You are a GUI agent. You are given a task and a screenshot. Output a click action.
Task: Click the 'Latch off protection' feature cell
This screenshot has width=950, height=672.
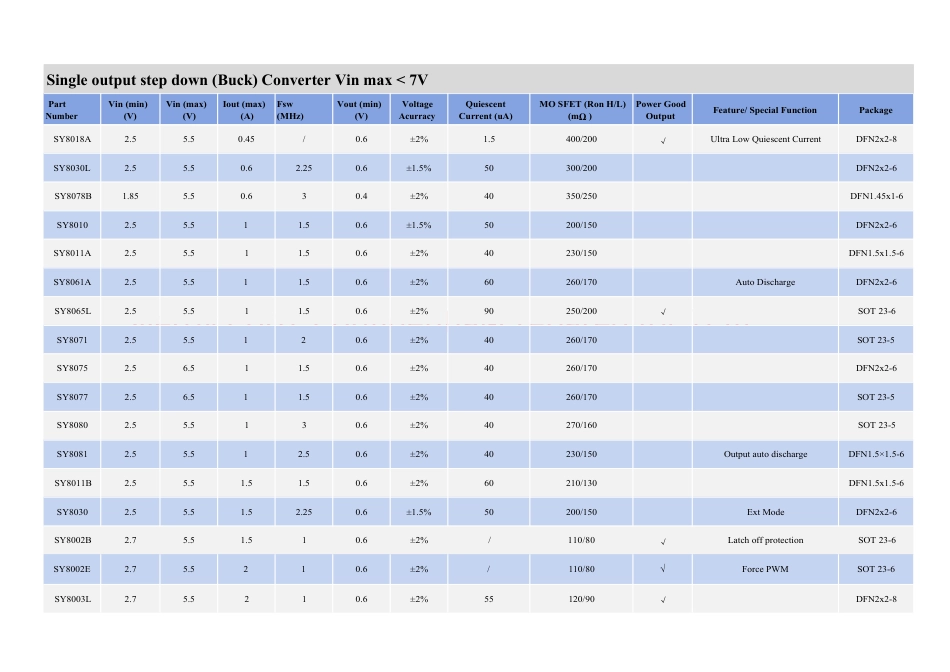pyautogui.click(x=765, y=540)
